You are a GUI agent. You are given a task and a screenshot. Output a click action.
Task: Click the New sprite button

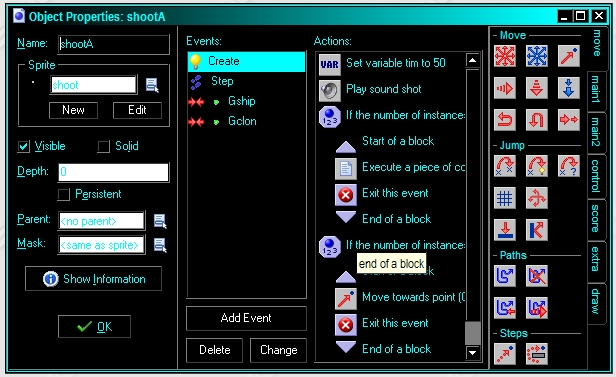[73, 110]
